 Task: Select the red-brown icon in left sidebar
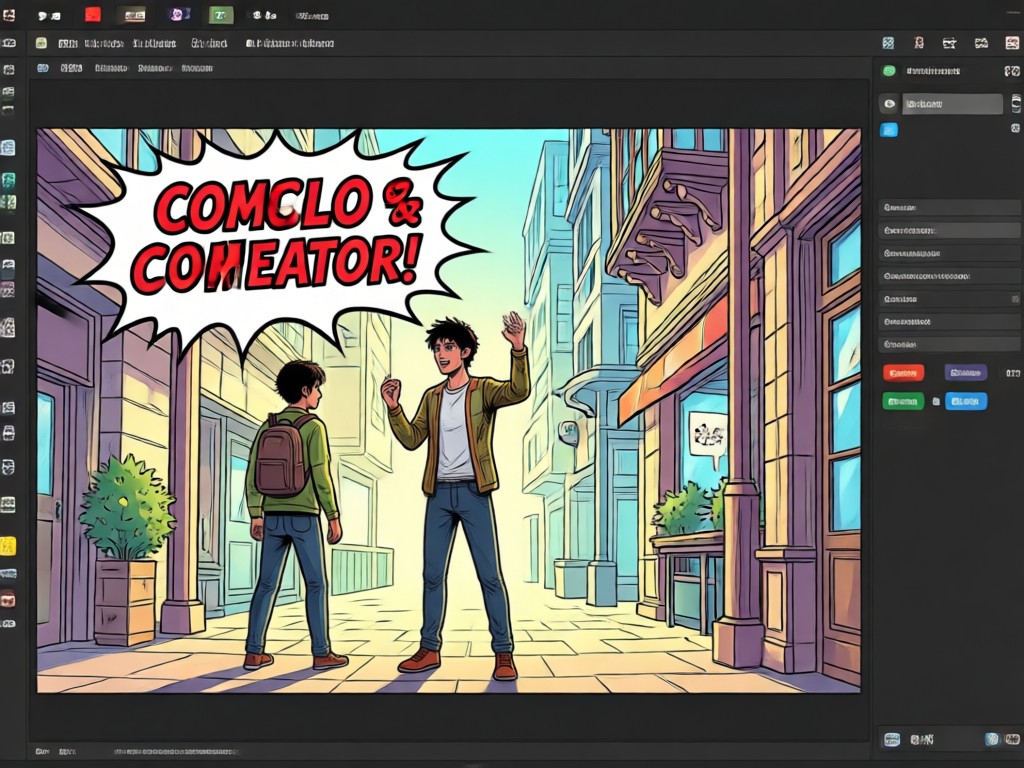pos(8,598)
